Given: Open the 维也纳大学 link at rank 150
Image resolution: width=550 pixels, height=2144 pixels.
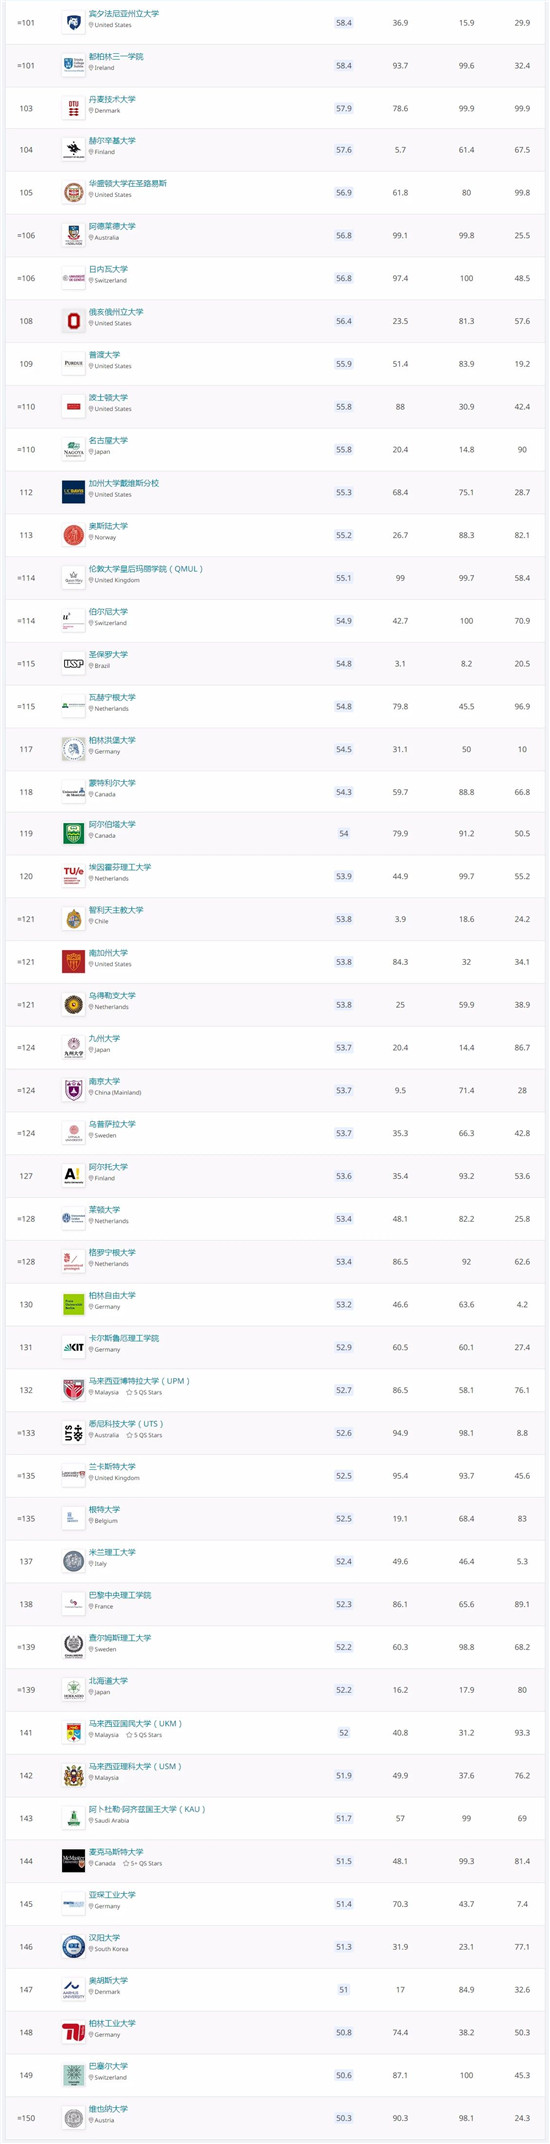Looking at the screenshot, I should 108,2109.
